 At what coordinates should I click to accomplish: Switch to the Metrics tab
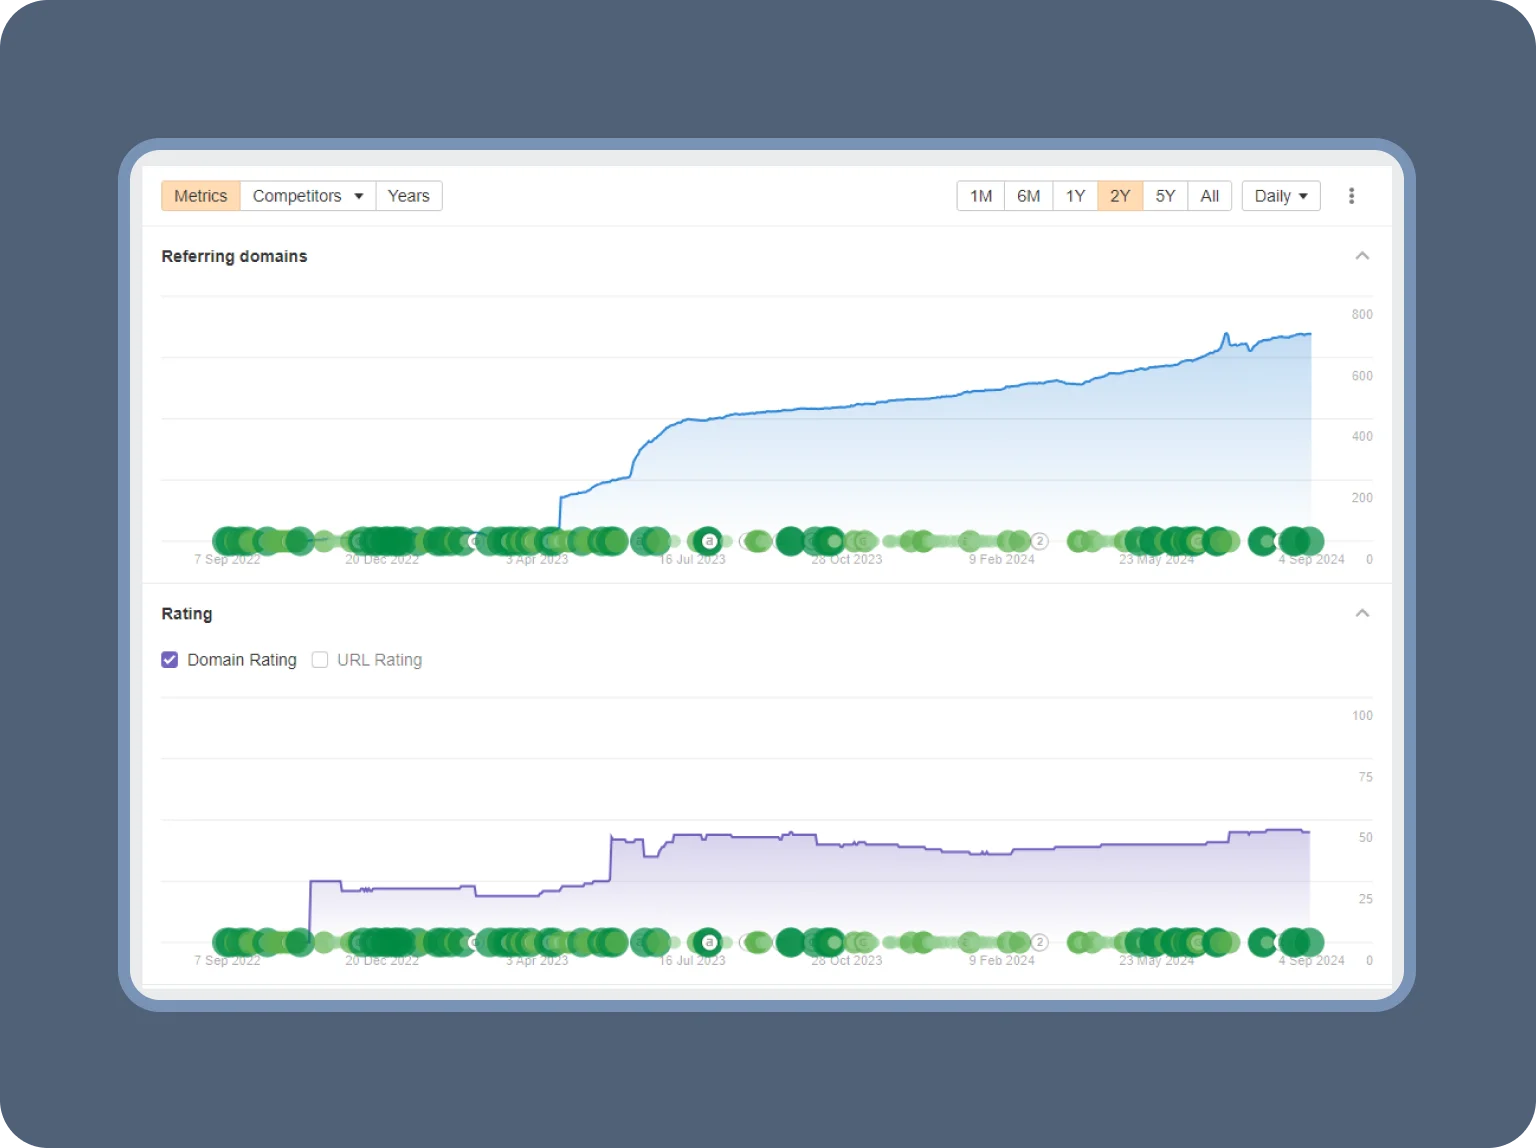pos(201,196)
